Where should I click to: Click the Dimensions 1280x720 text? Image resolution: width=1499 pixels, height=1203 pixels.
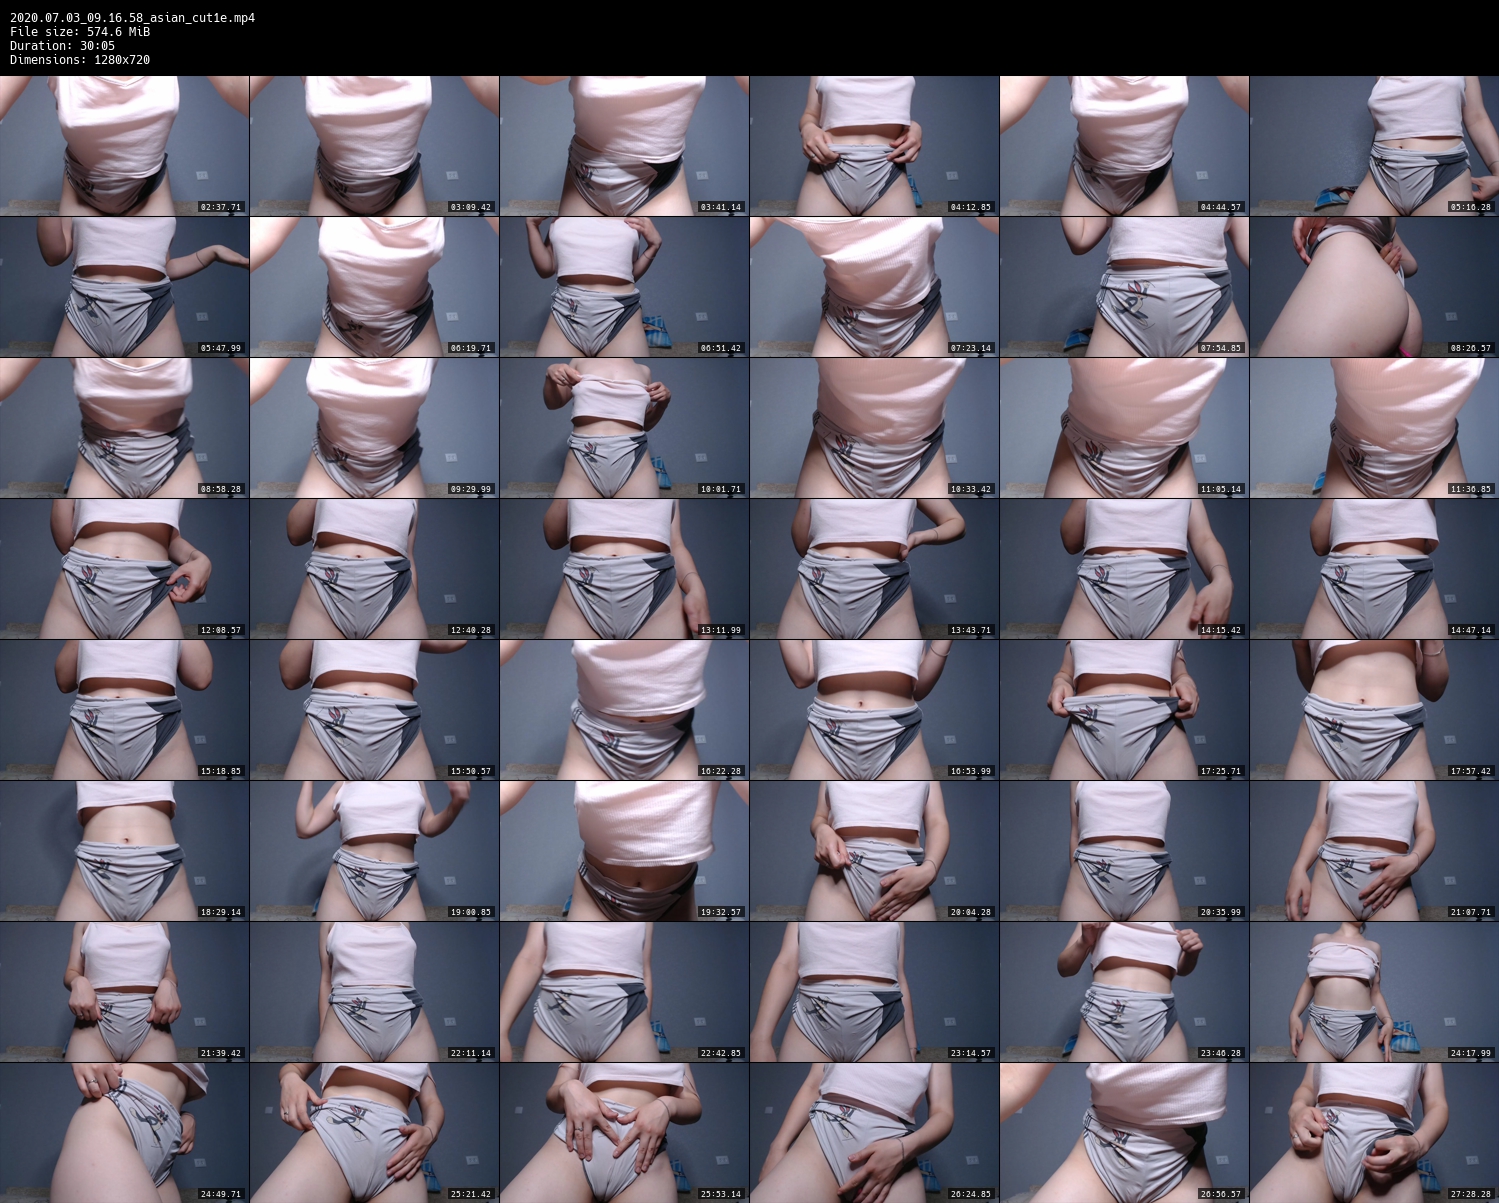tap(80, 60)
